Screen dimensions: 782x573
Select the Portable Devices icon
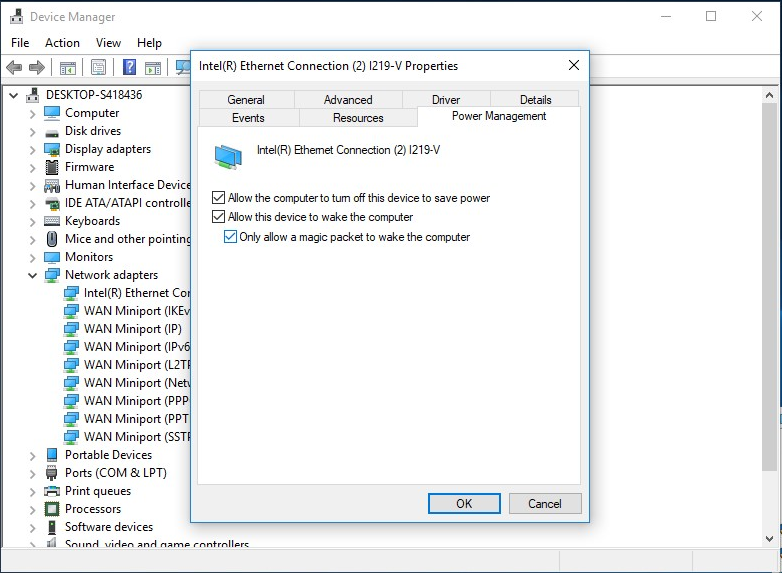click(52, 455)
